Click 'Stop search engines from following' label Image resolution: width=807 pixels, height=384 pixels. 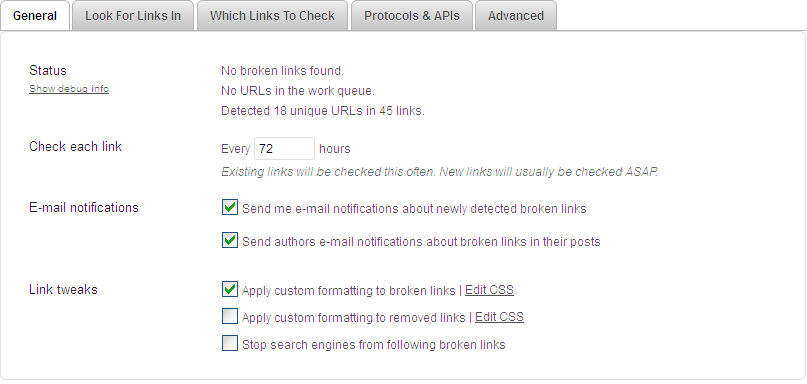(x=374, y=345)
